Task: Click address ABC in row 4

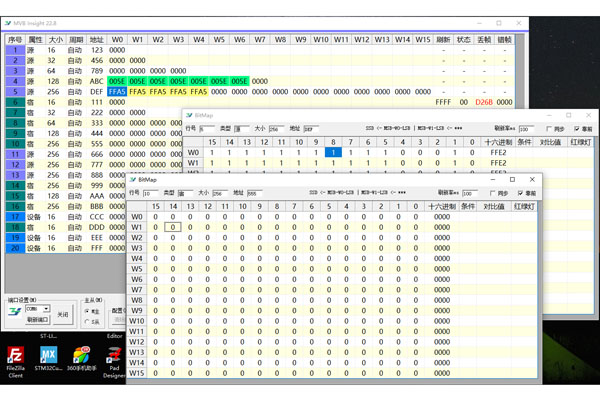Action: tap(96, 81)
